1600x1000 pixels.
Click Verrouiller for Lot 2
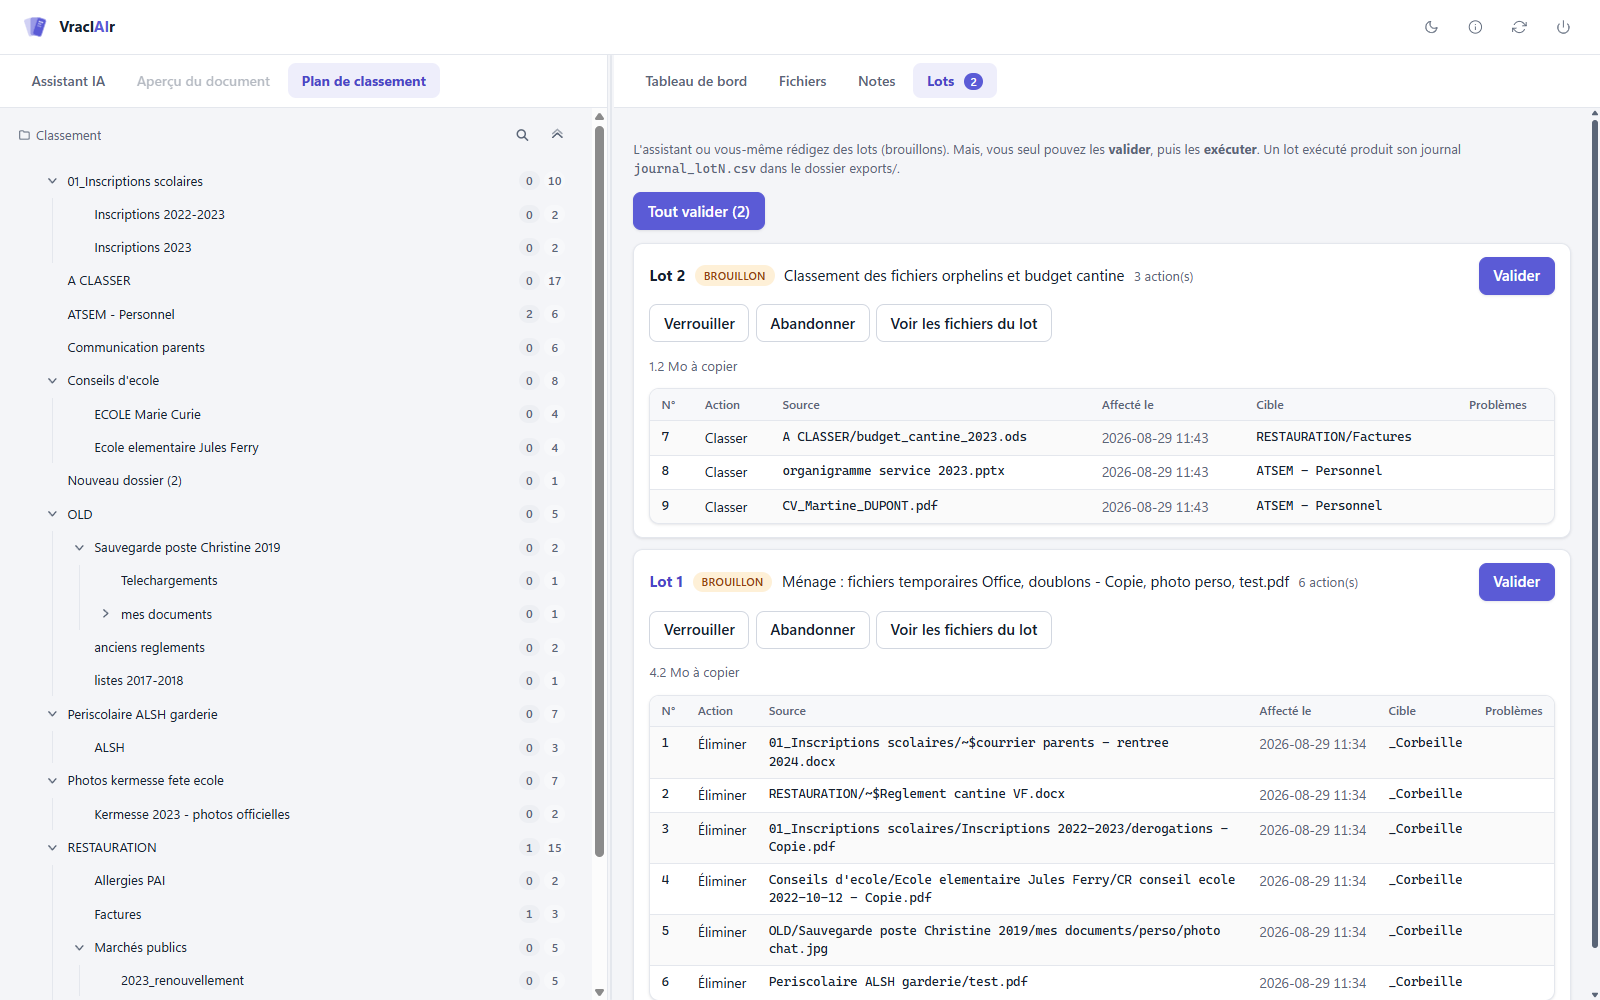699,323
